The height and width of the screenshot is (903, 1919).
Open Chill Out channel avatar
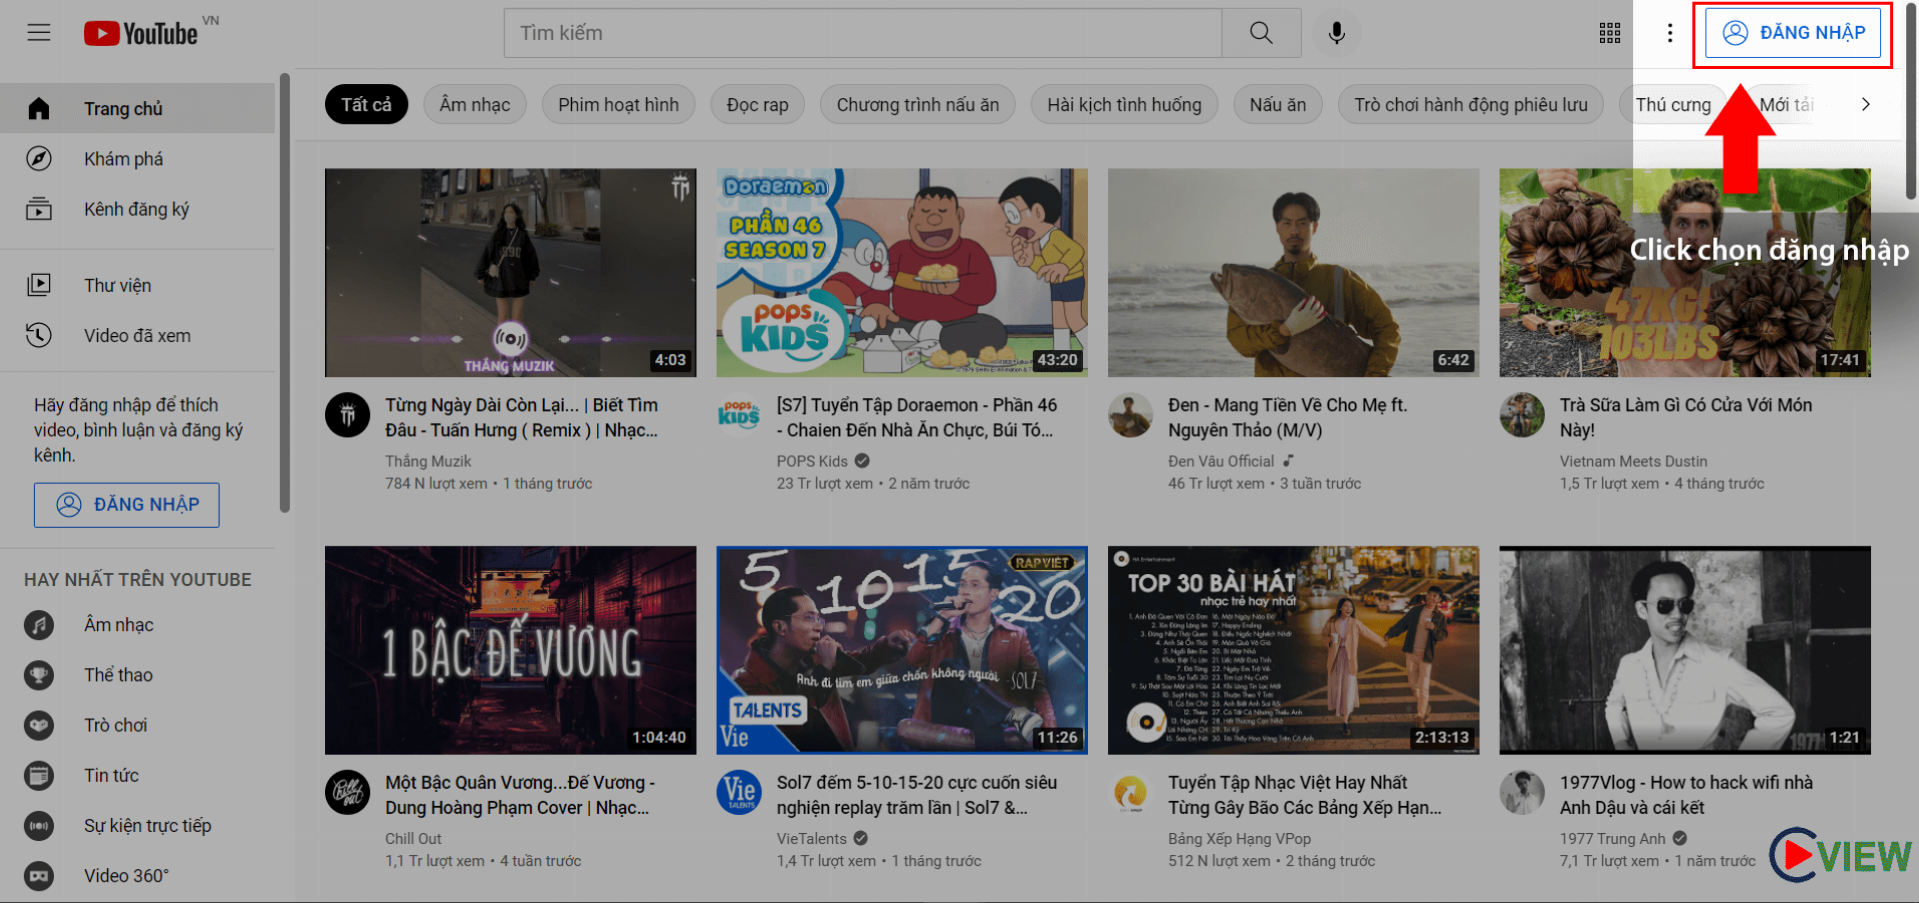[x=347, y=792]
